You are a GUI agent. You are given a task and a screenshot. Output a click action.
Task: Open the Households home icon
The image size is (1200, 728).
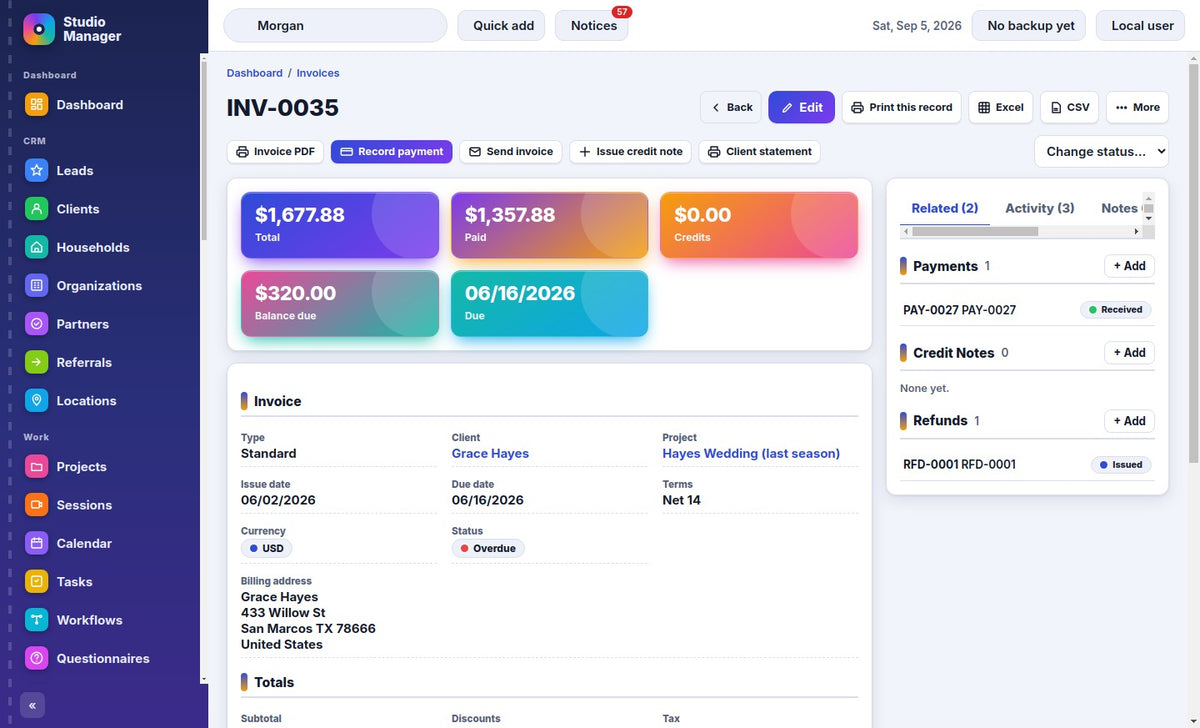36,247
